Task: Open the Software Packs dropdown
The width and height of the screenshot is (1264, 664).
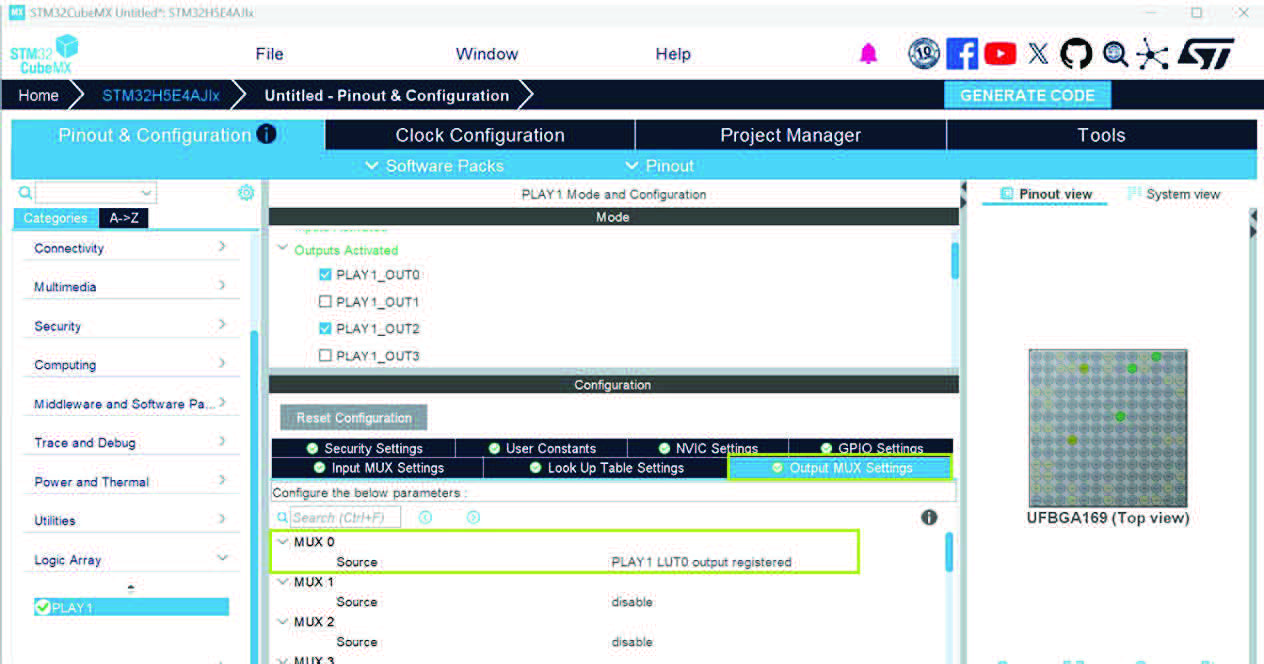Action: [434, 166]
